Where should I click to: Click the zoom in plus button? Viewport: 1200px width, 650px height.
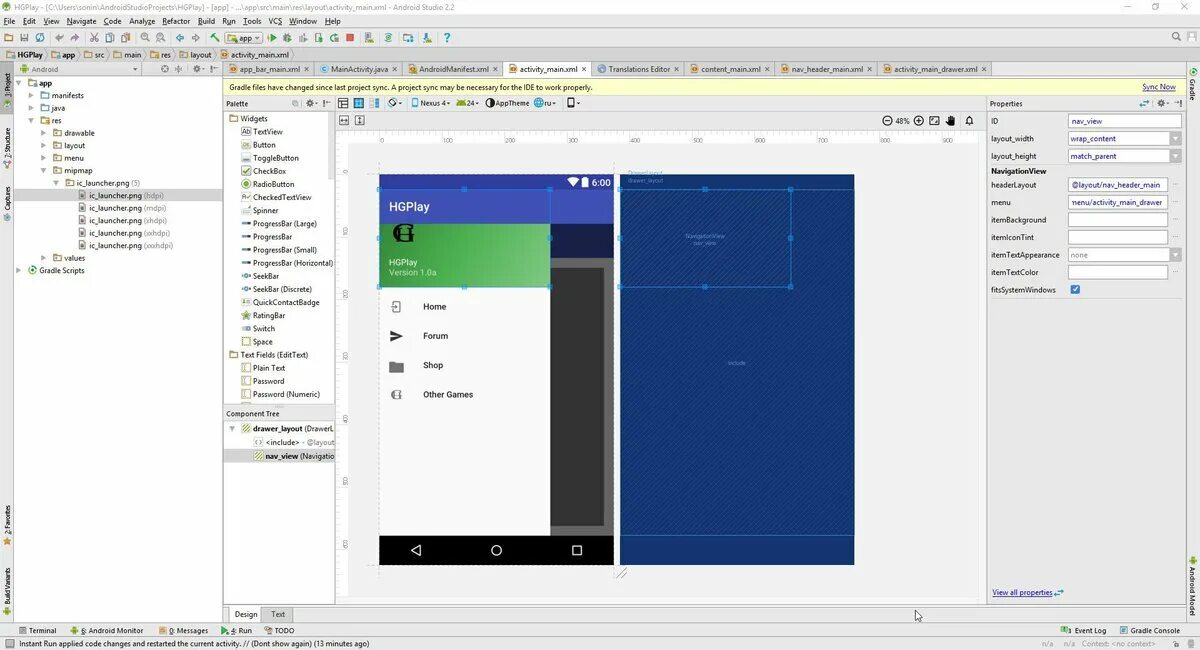click(x=918, y=120)
